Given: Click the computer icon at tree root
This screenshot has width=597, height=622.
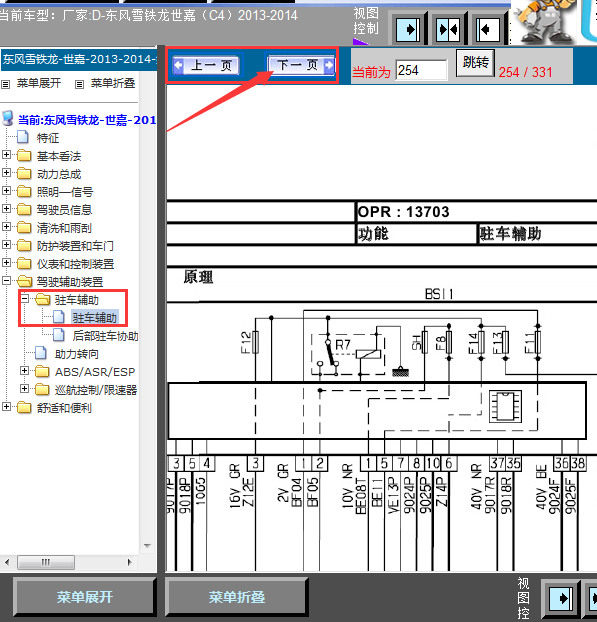Looking at the screenshot, I should (x=8, y=118).
